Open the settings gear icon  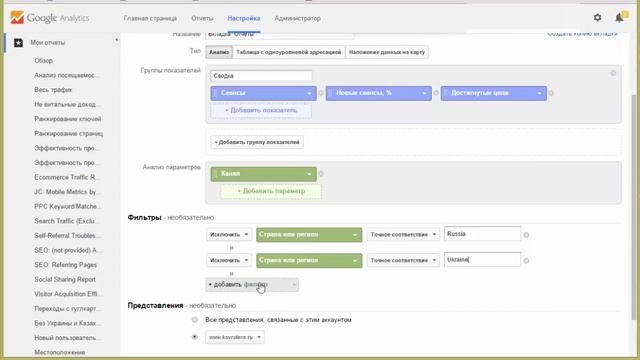tap(597, 18)
